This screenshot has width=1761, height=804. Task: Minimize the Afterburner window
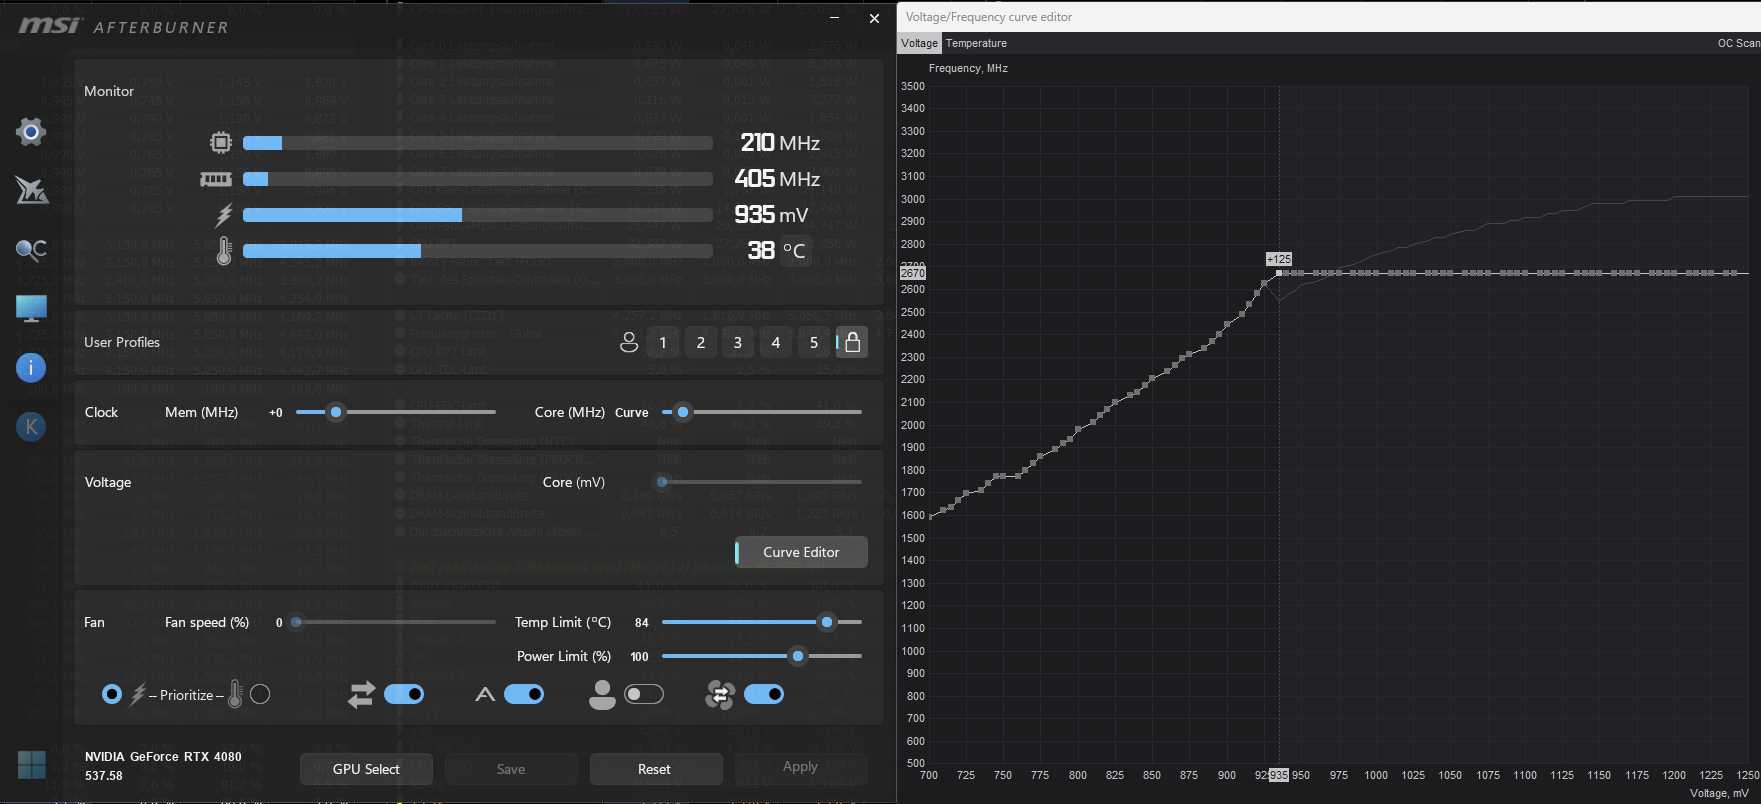pyautogui.click(x=835, y=18)
